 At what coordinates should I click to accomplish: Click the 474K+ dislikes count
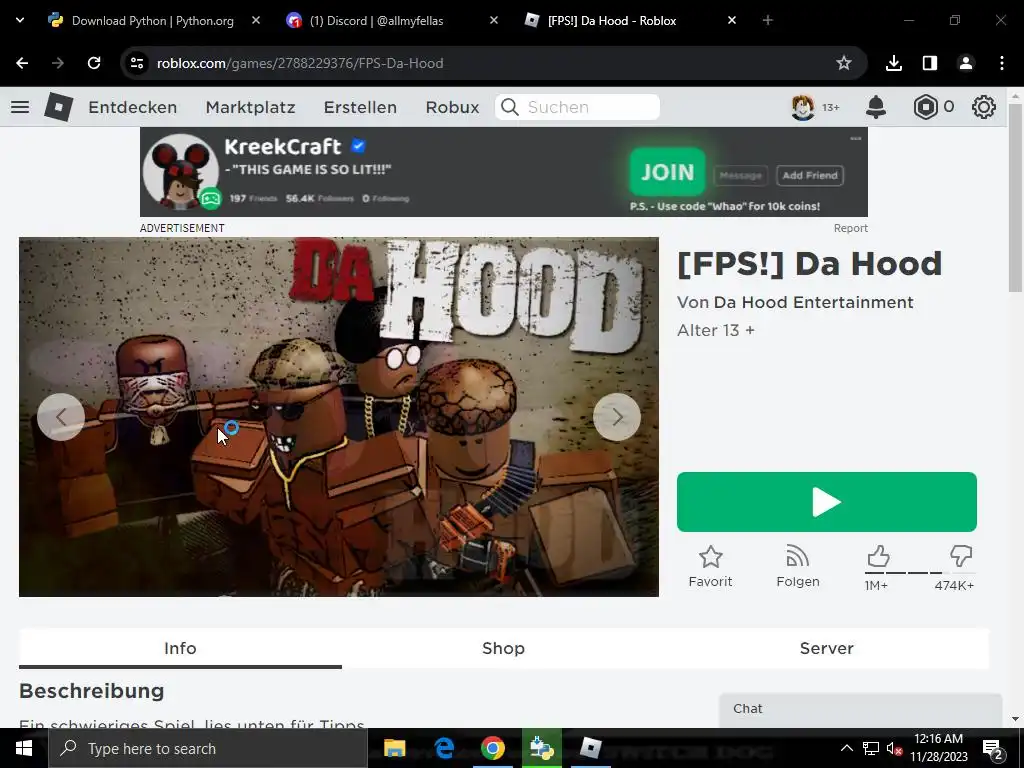(x=954, y=586)
